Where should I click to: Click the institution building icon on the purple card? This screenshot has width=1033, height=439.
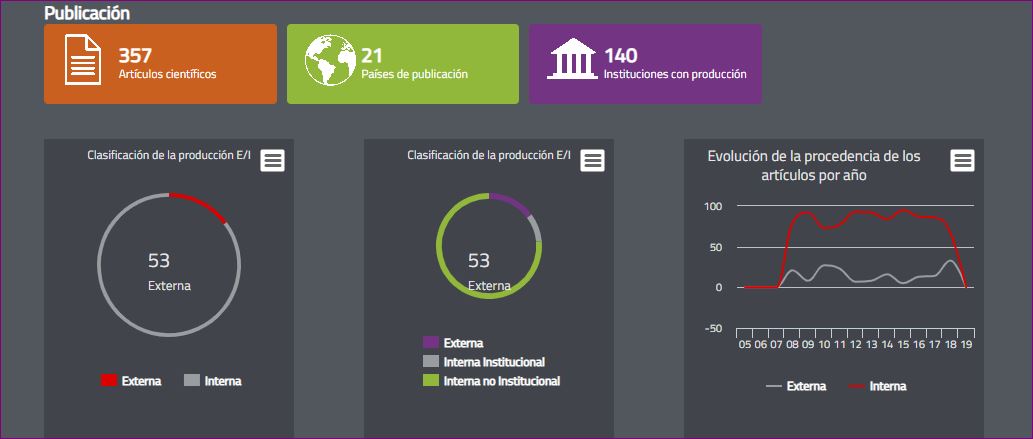tap(572, 59)
